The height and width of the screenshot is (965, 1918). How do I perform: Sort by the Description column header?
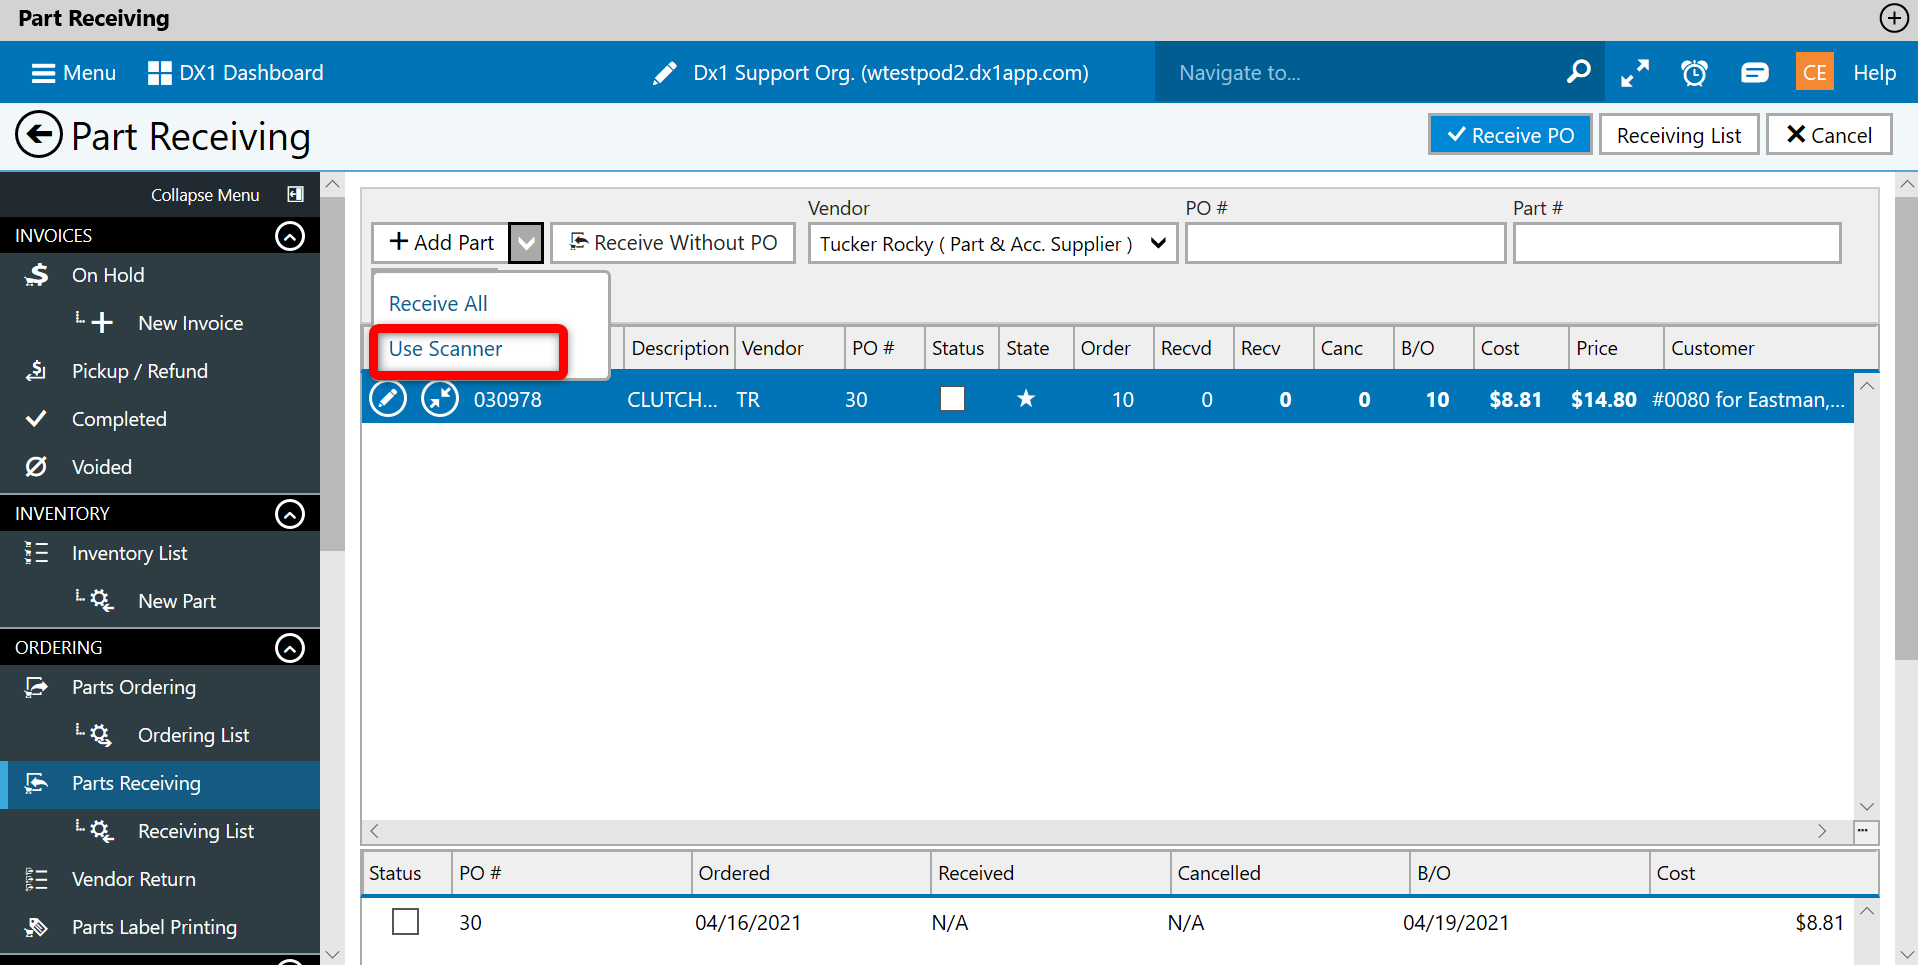(680, 348)
